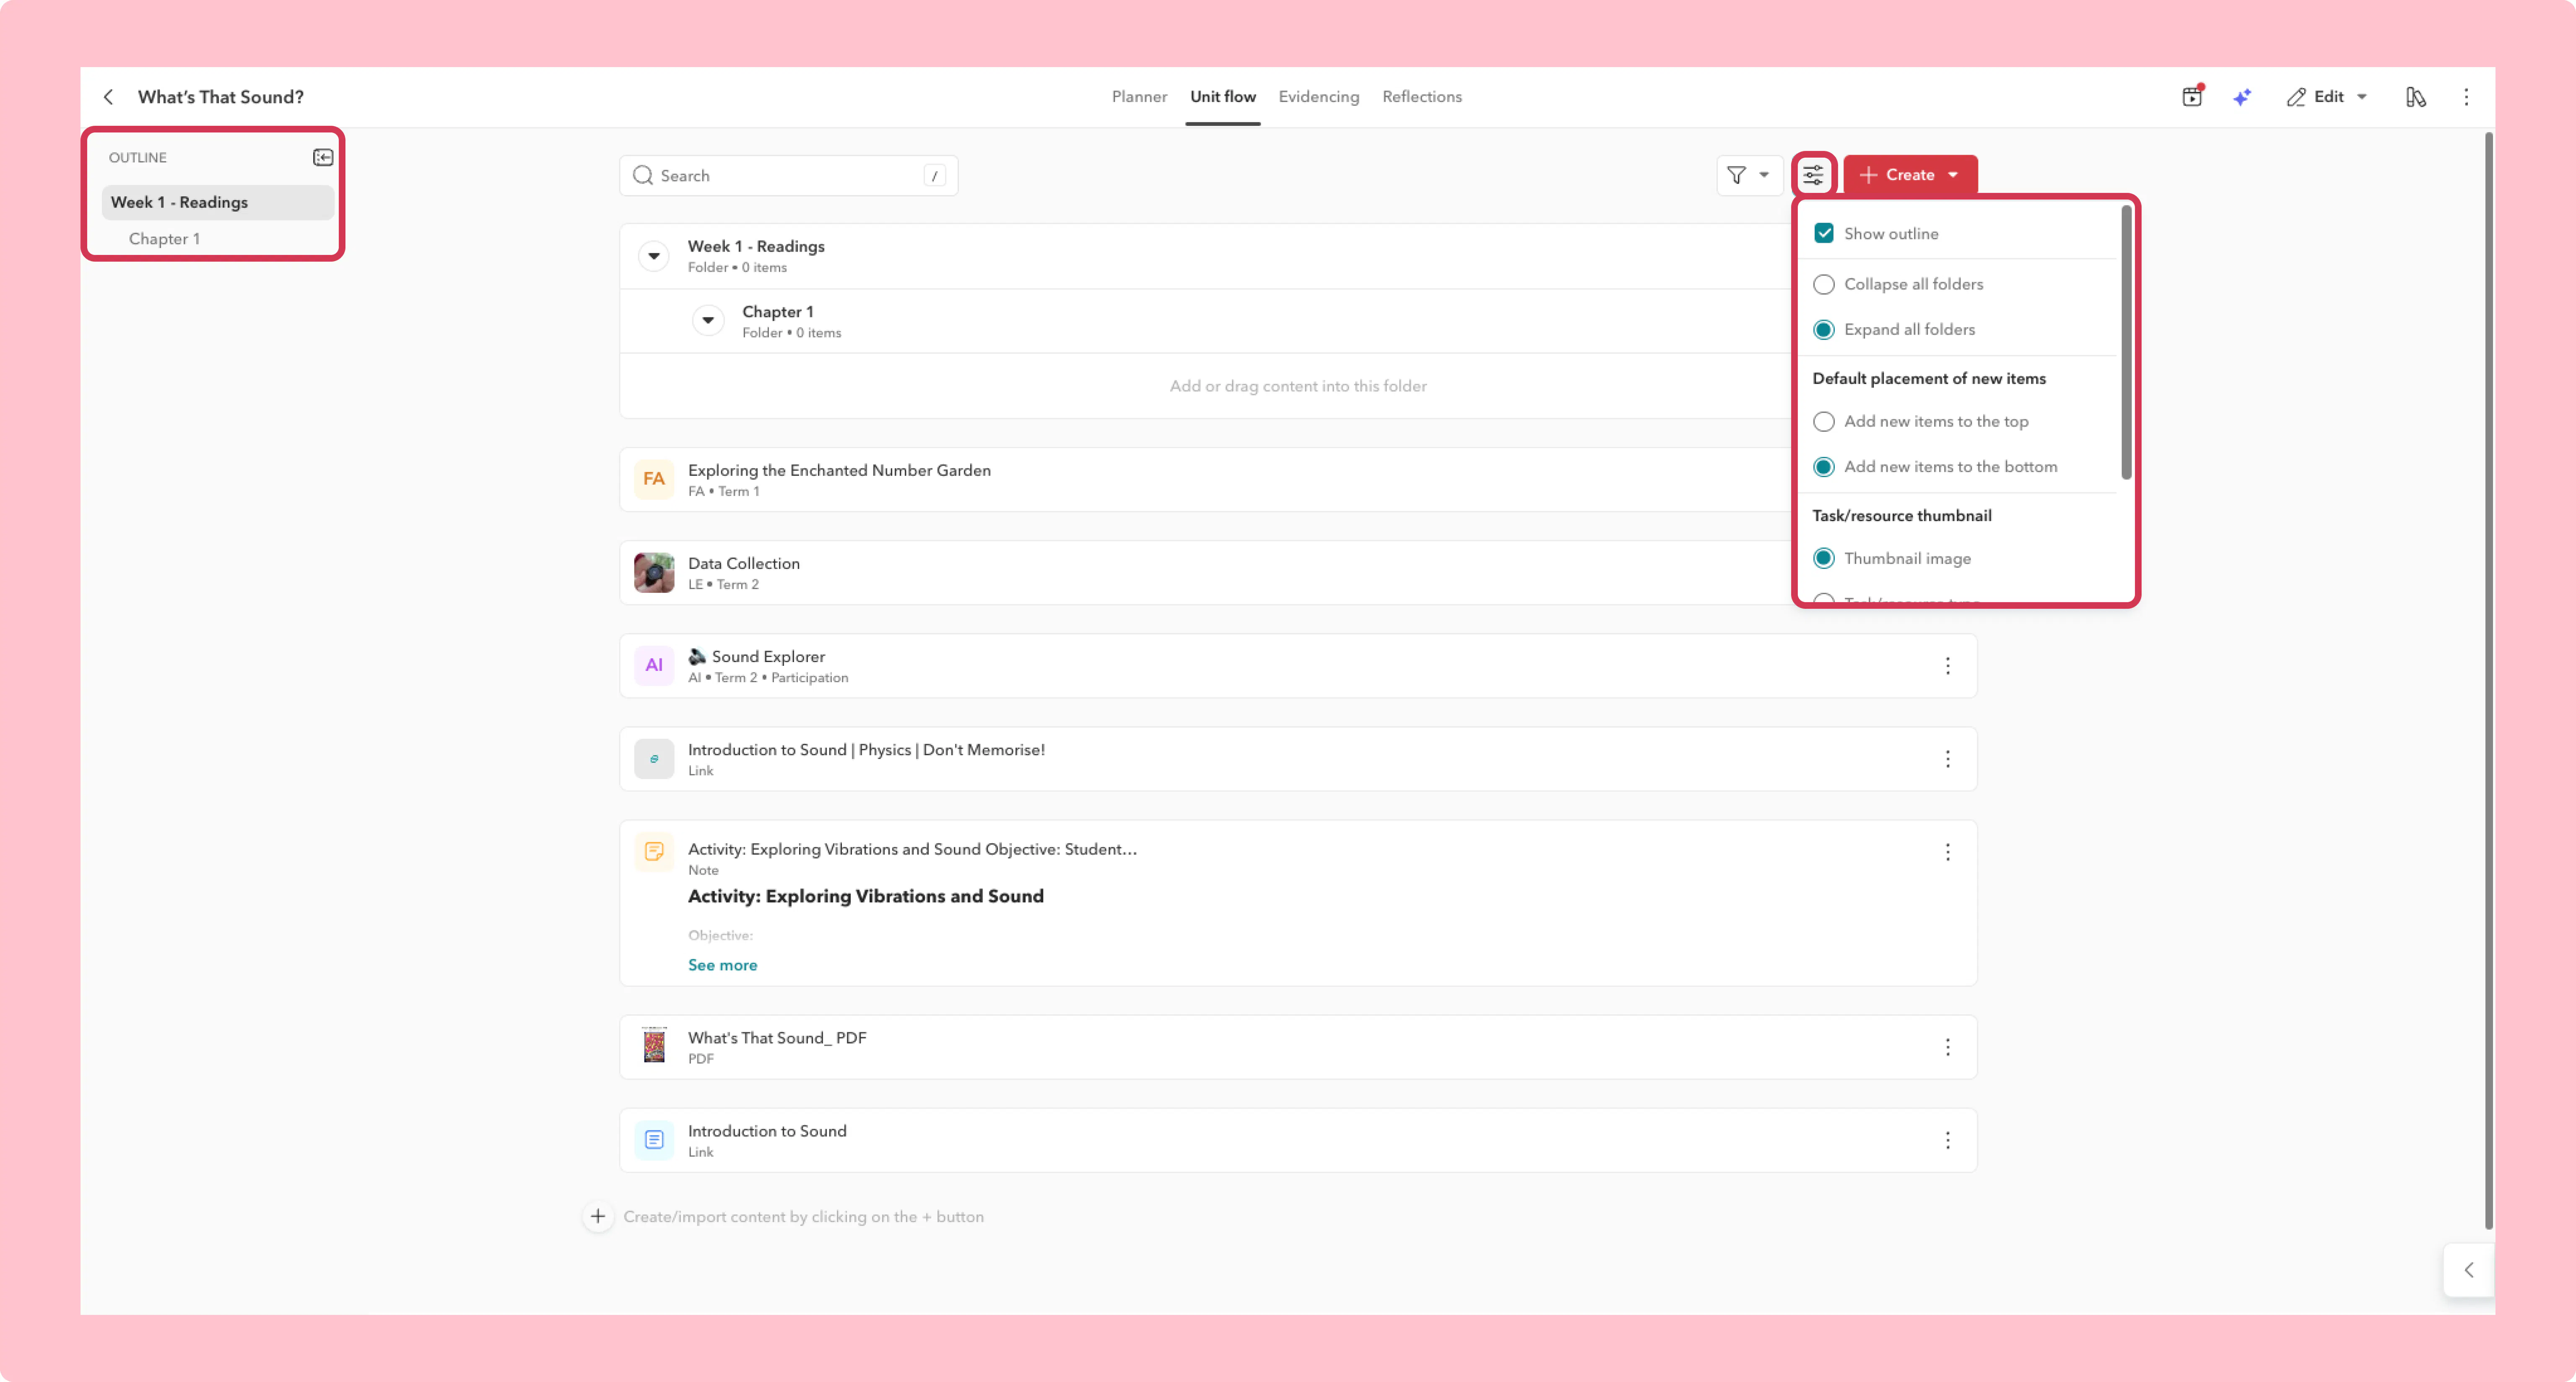Switch to the Evidencing tab
Screen dimensions: 2576x1382
[1318, 97]
